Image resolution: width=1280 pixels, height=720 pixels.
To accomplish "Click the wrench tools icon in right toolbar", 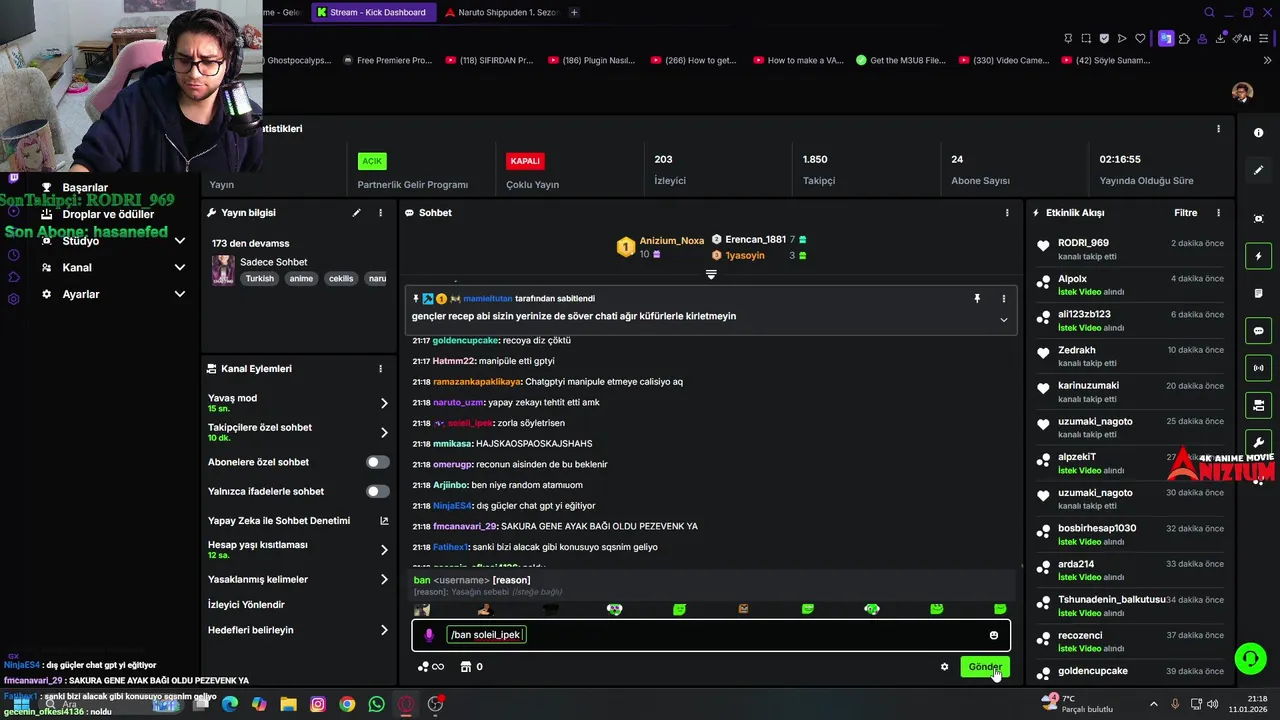I will click(1258, 442).
